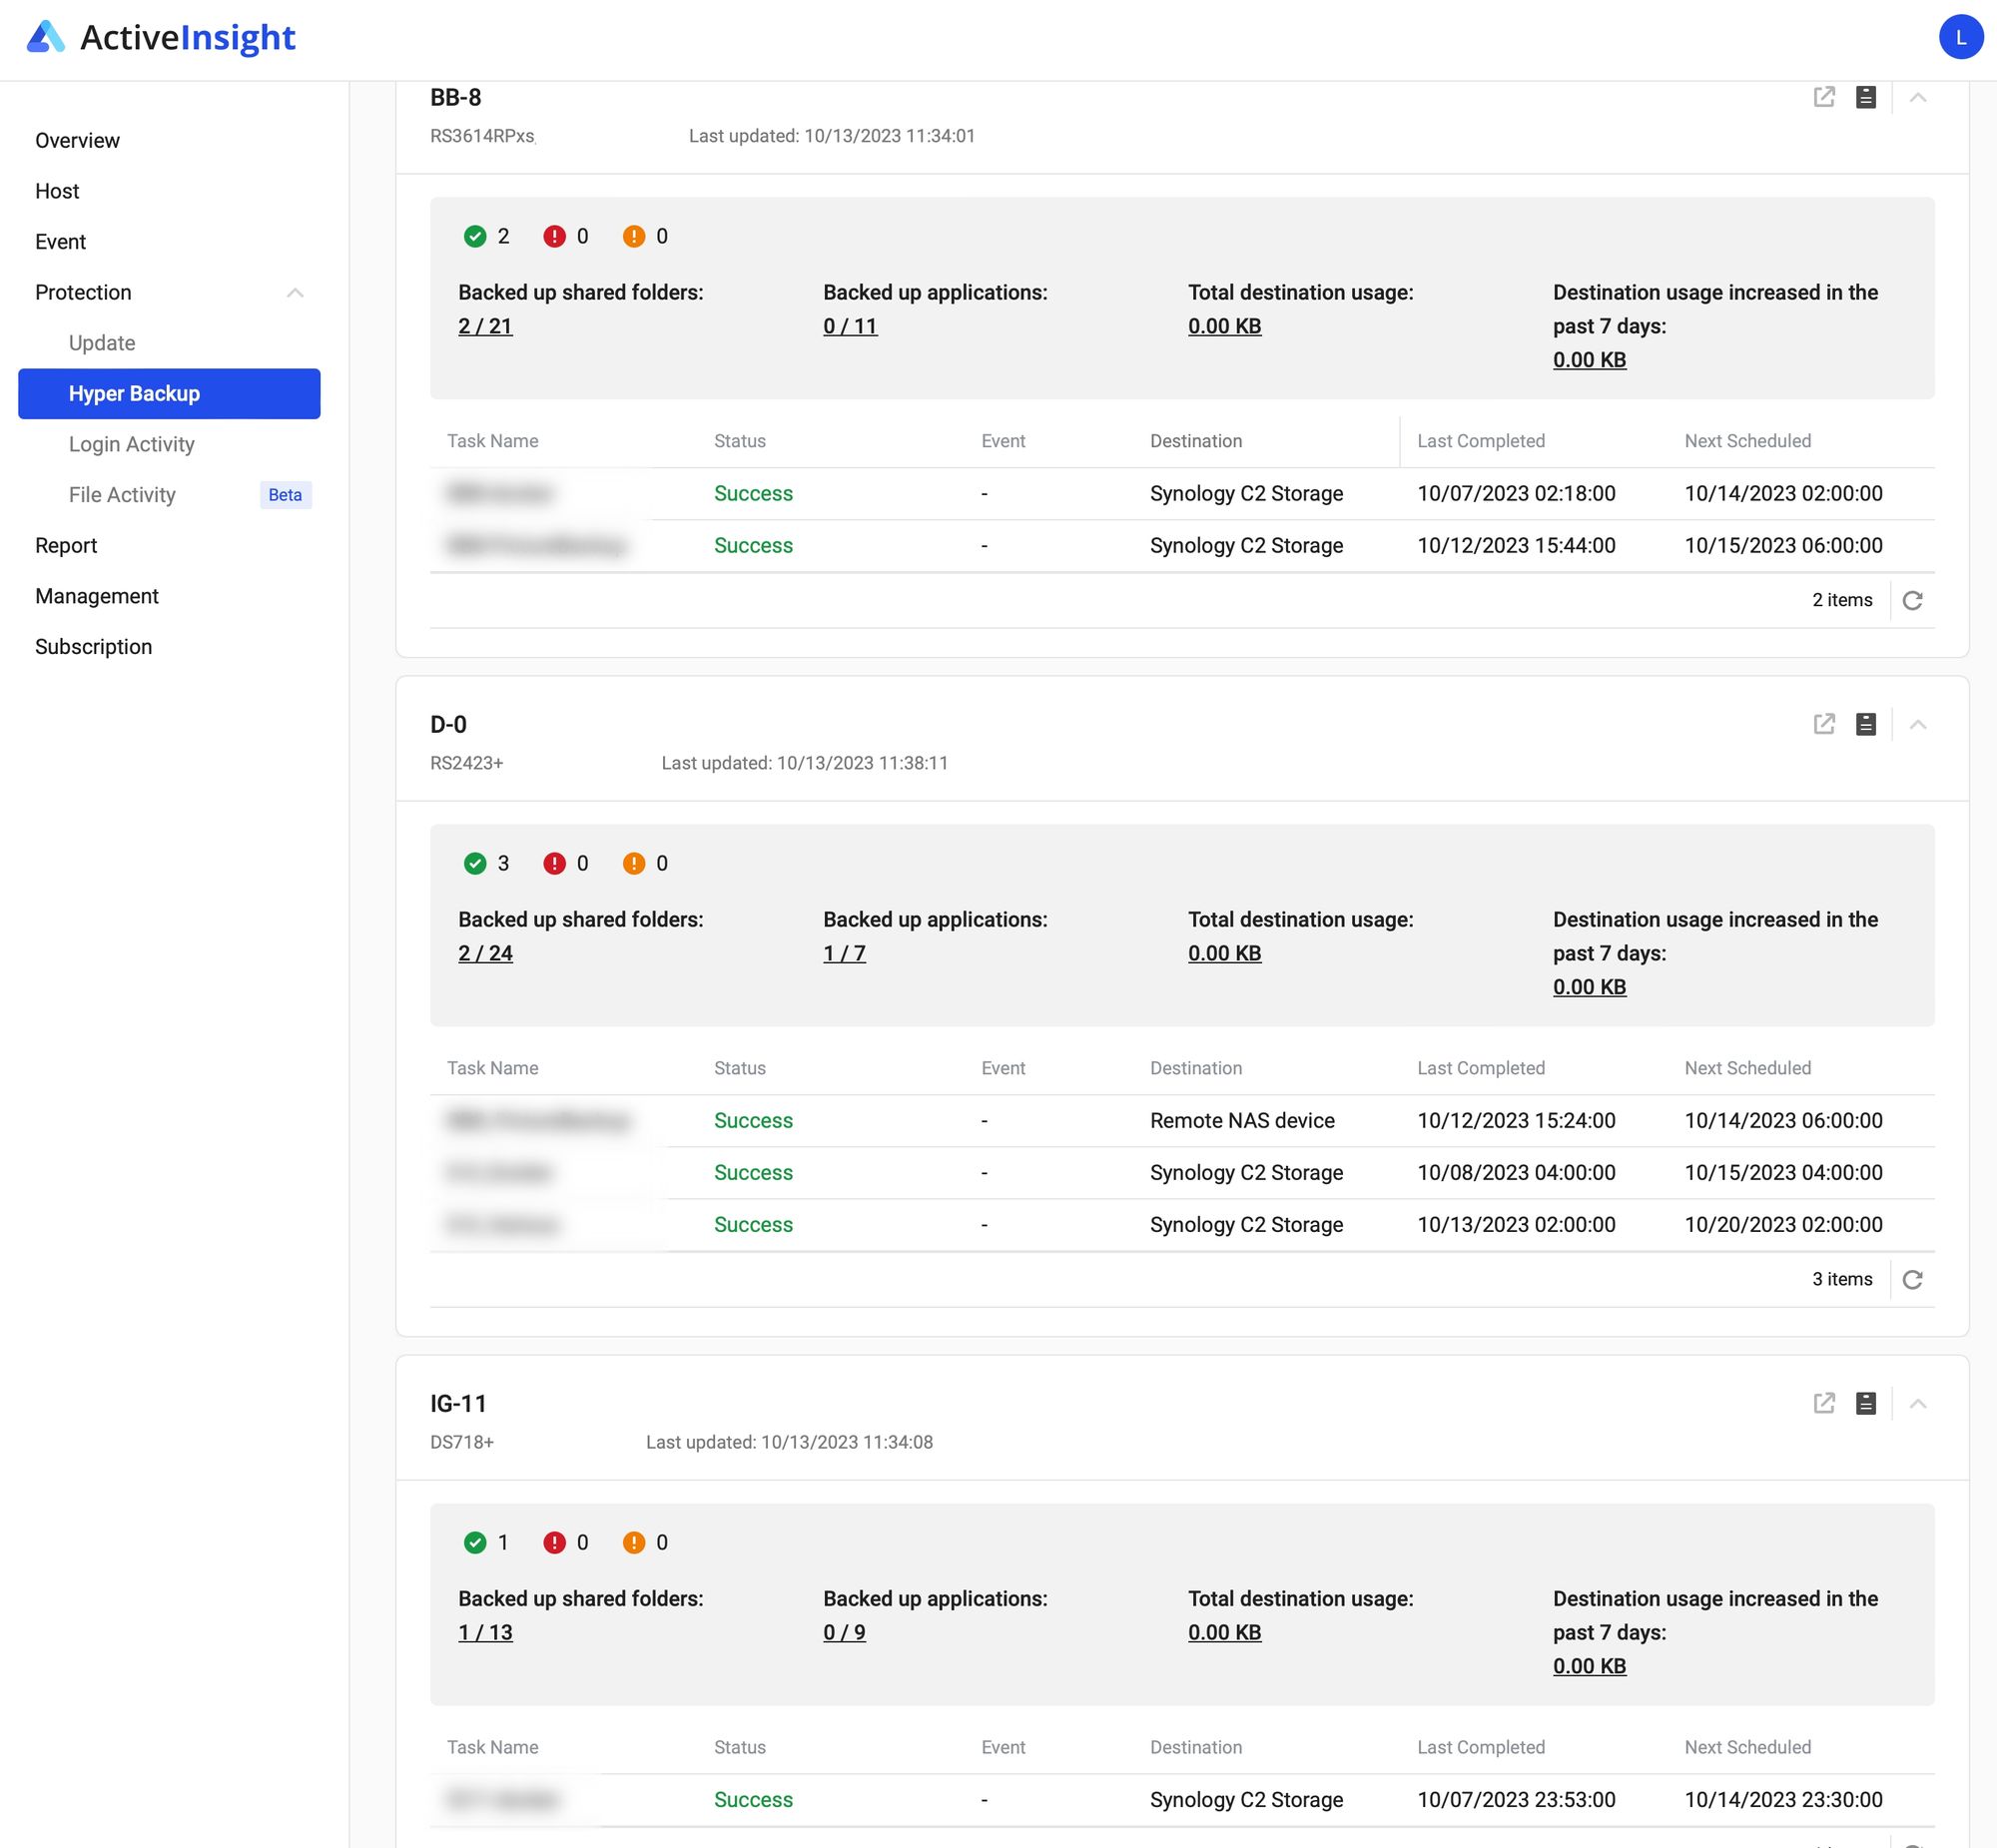The width and height of the screenshot is (1997, 1848).
Task: Open the user profile avatar L
Action: [1960, 38]
